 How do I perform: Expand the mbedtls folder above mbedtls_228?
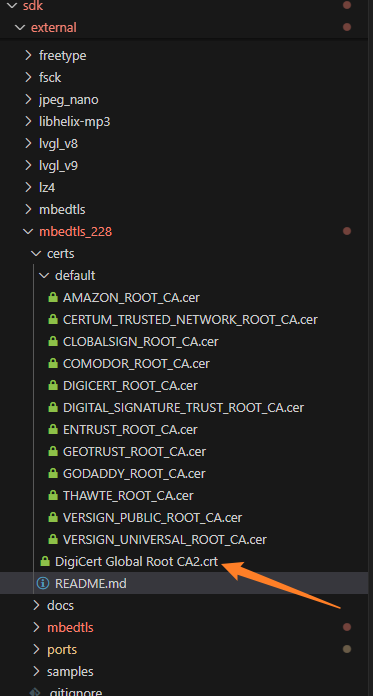point(28,210)
